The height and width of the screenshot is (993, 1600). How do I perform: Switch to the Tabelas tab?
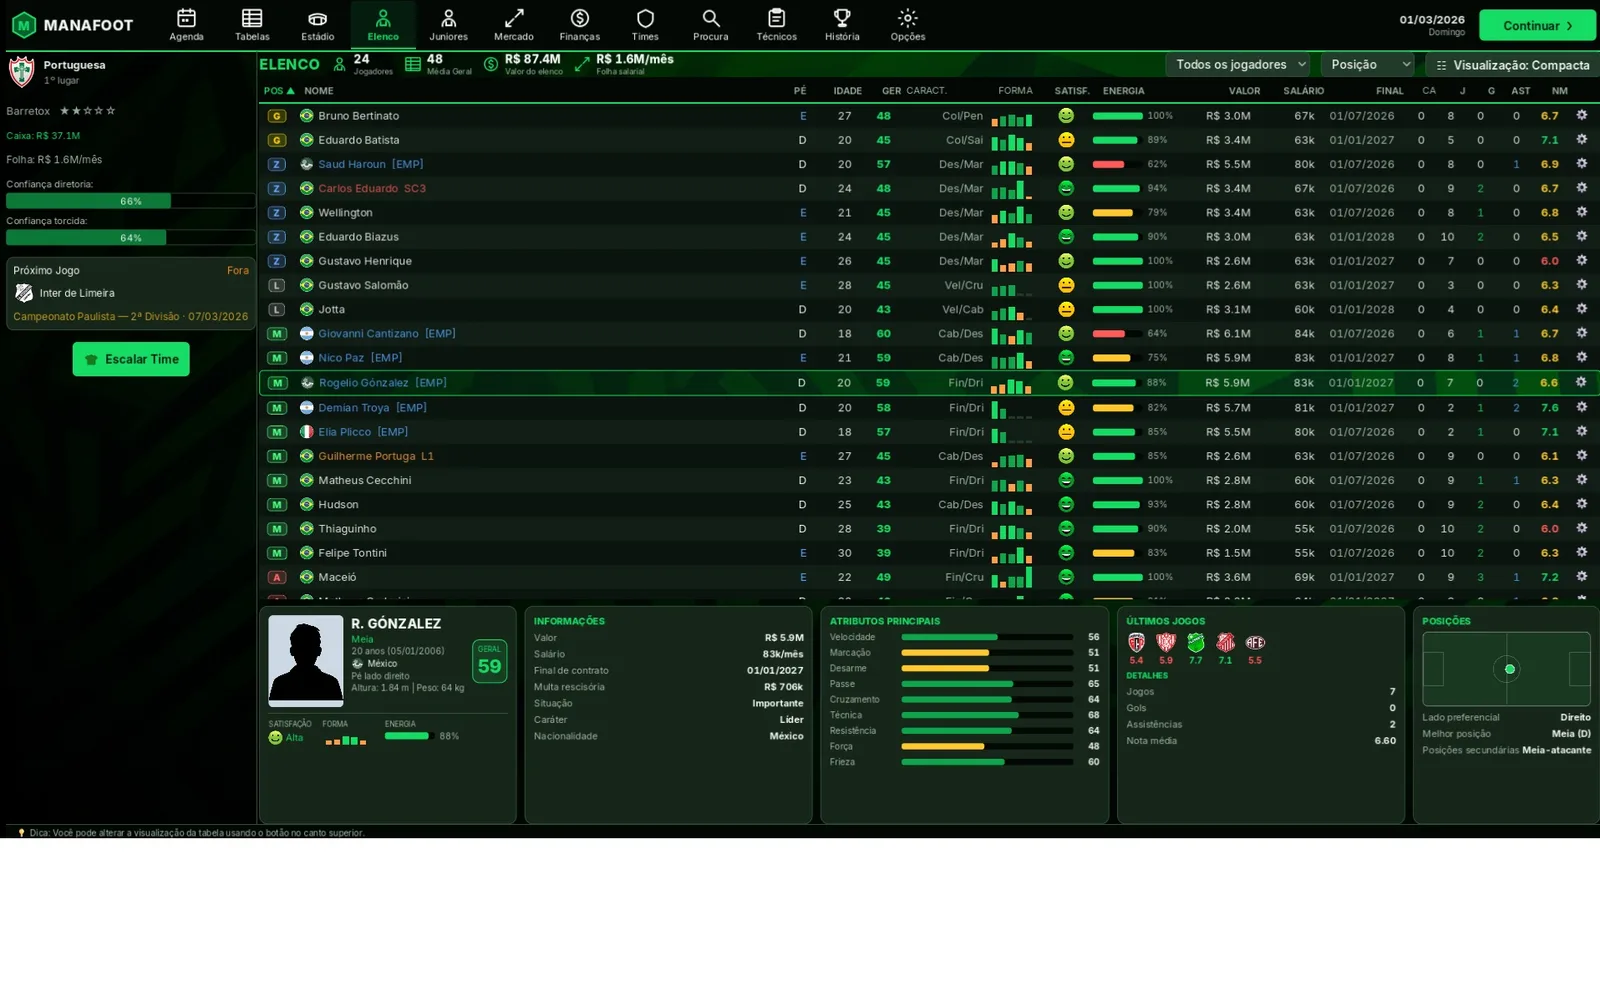pyautogui.click(x=252, y=25)
